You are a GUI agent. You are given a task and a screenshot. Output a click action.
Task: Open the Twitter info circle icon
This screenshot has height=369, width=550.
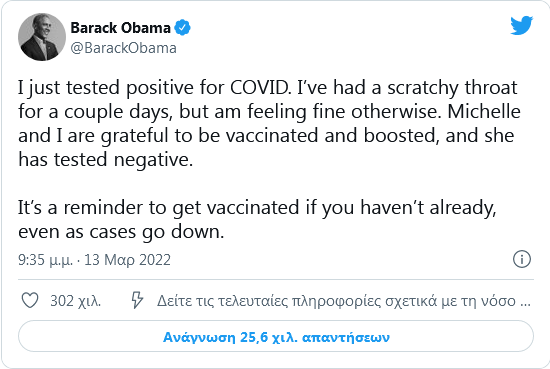522,260
